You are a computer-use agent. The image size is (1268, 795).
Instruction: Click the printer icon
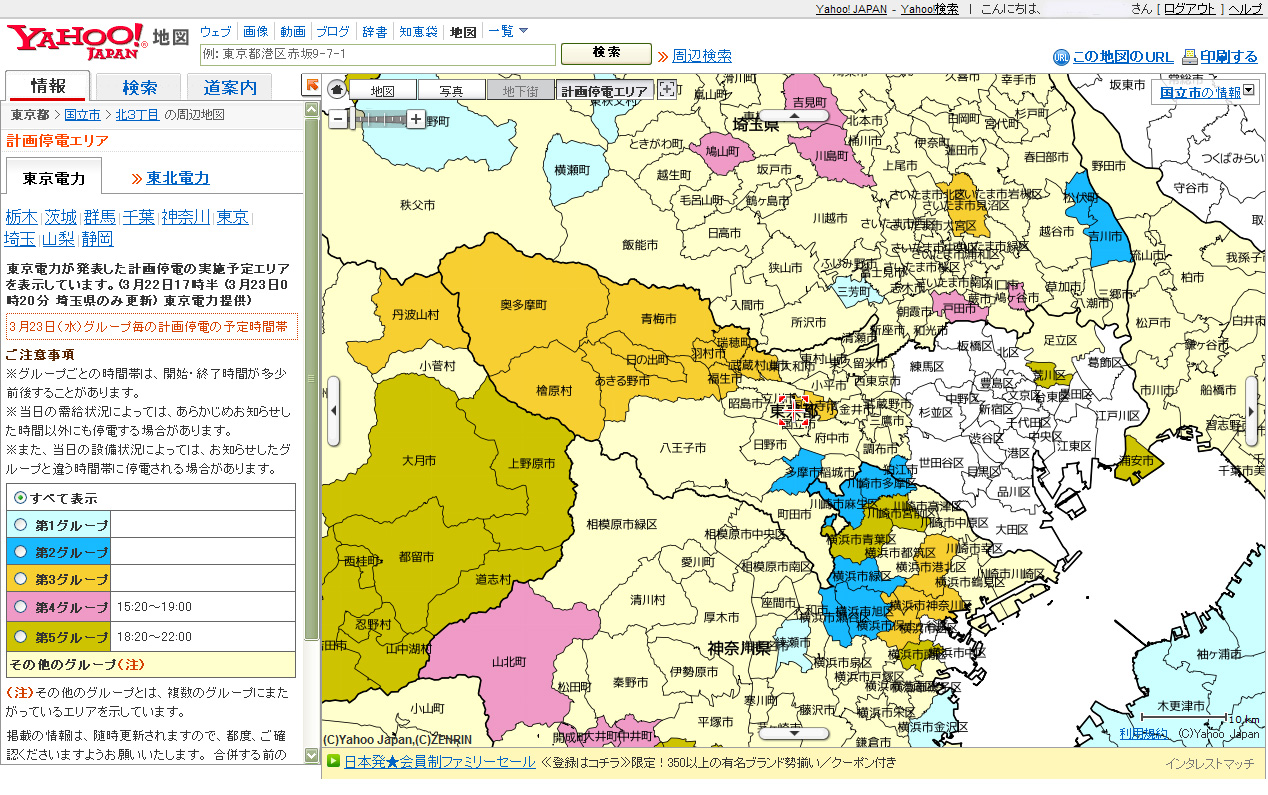1190,57
